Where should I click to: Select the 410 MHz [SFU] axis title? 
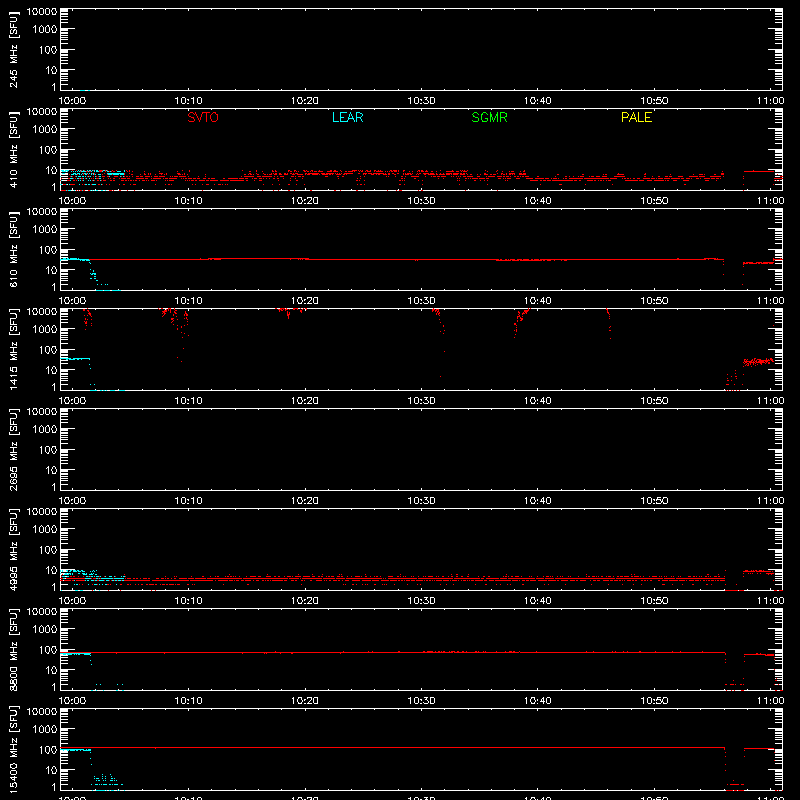pyautogui.click(x=13, y=149)
